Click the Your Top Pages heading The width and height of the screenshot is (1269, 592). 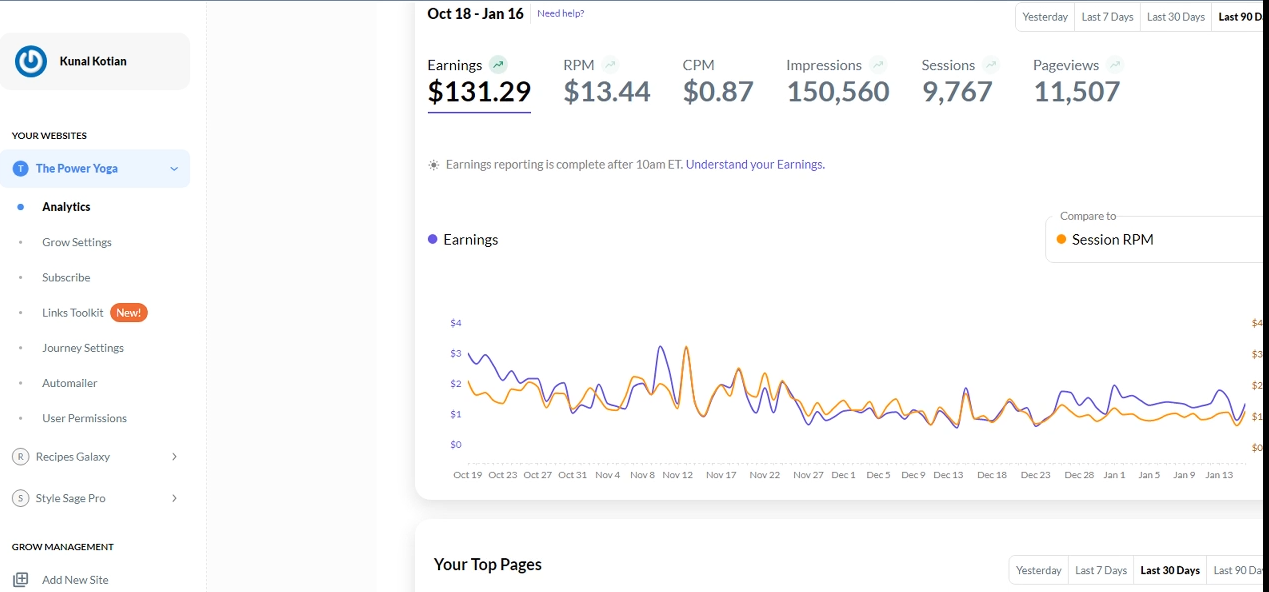(488, 564)
